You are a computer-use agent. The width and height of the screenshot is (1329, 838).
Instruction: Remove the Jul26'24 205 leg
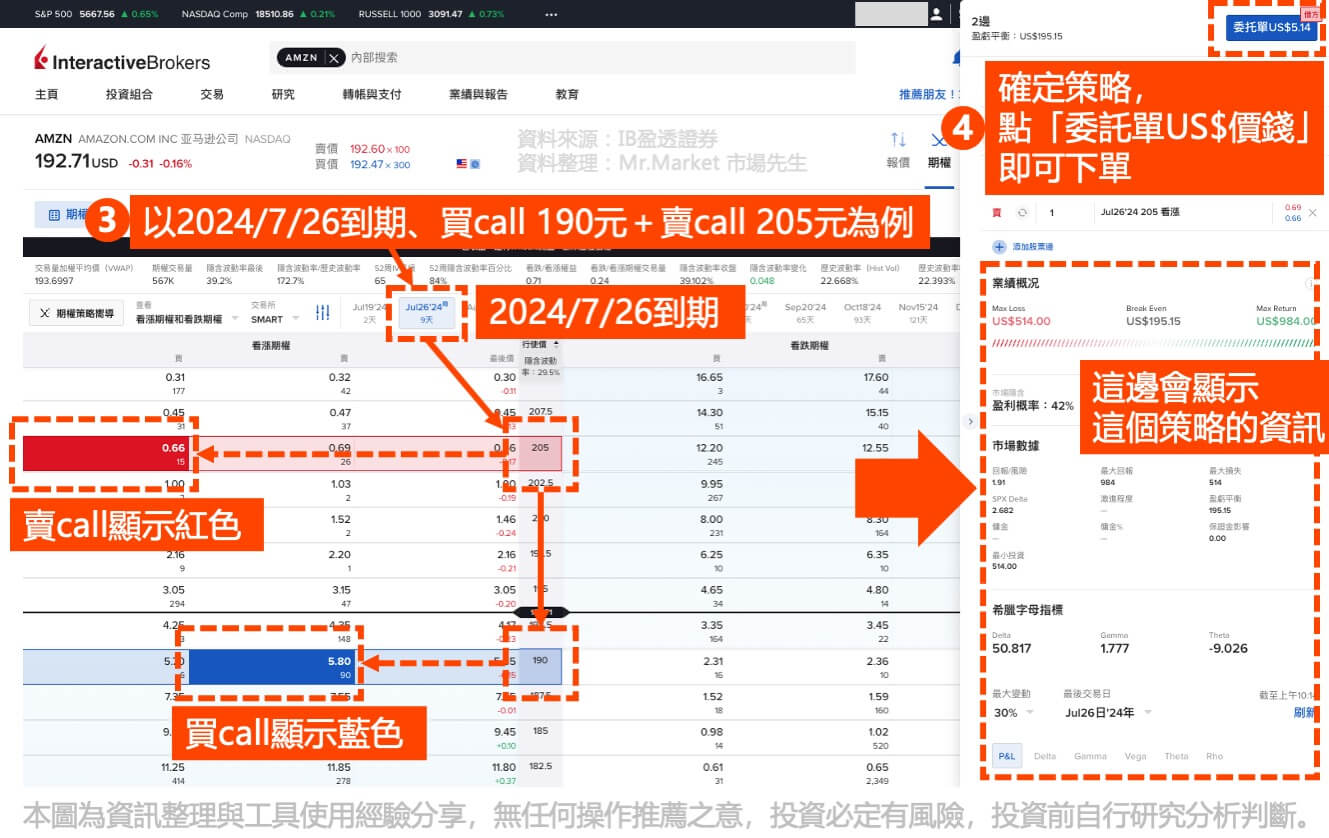1313,212
